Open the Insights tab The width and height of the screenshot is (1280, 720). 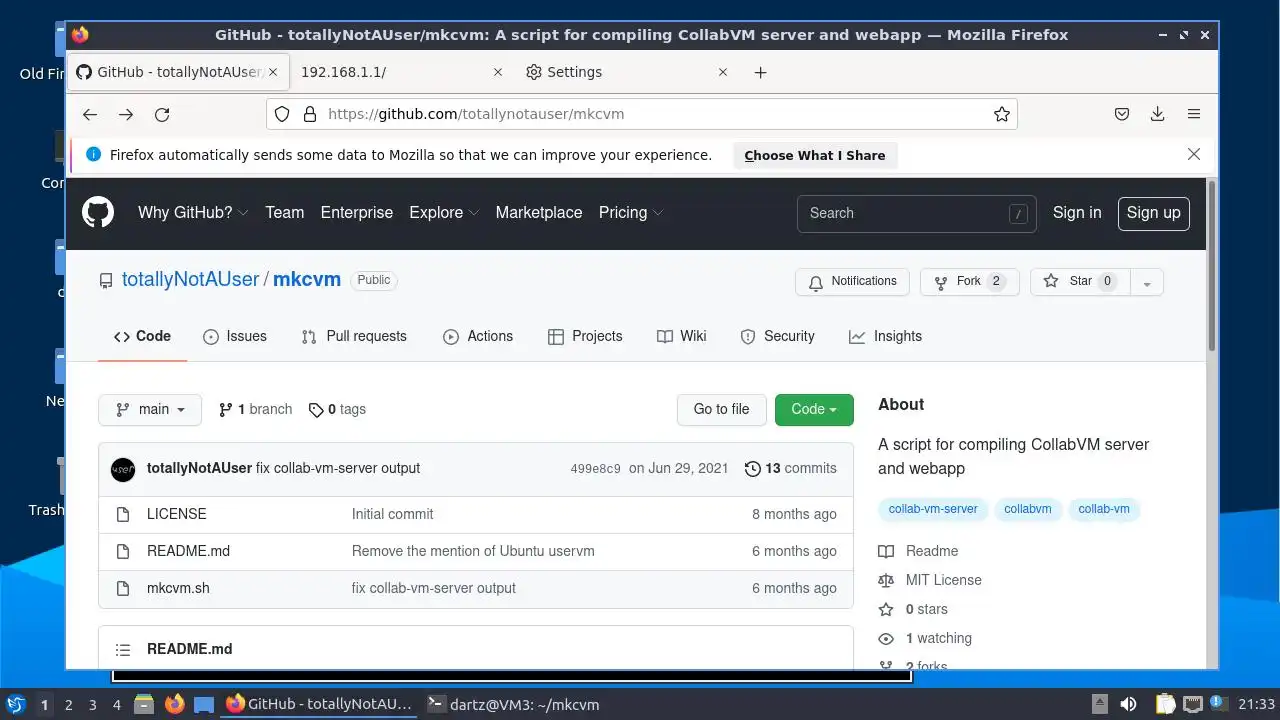pos(885,336)
